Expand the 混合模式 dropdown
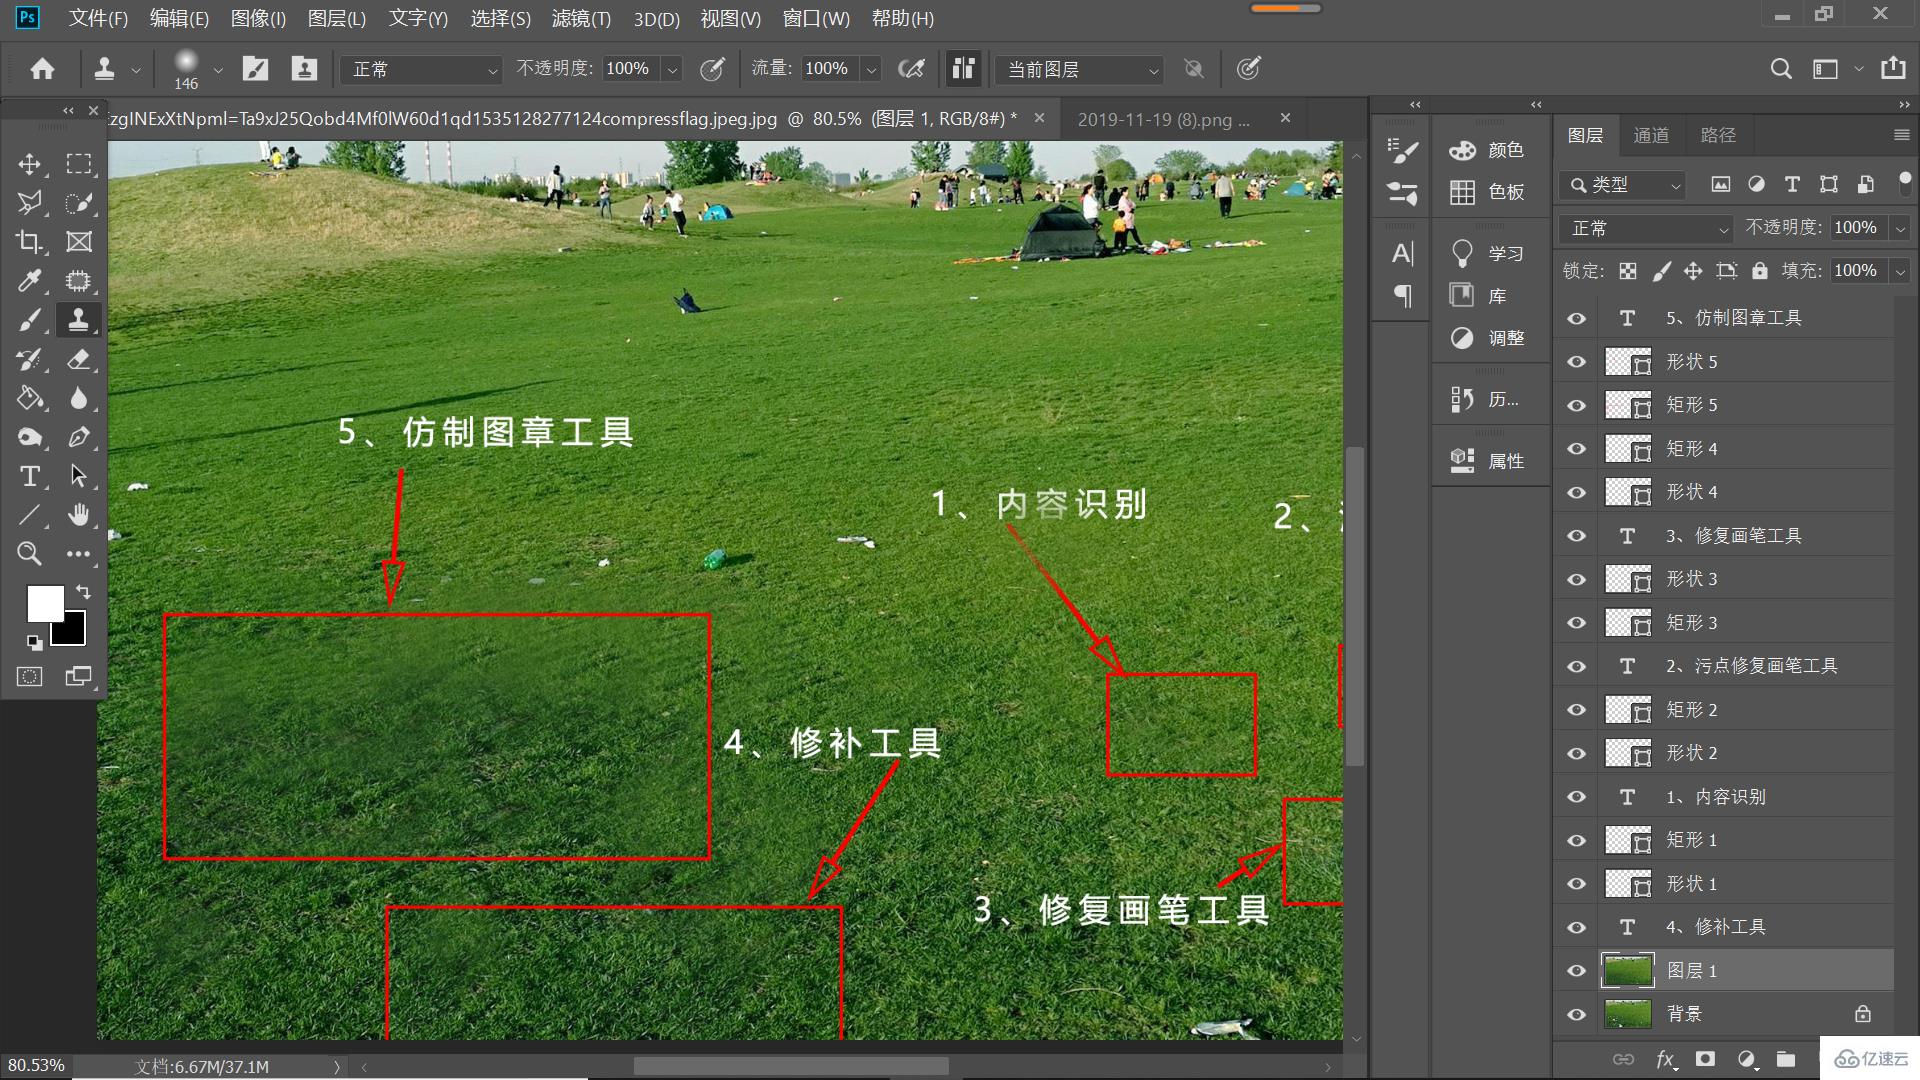The image size is (1920, 1080). (1644, 227)
